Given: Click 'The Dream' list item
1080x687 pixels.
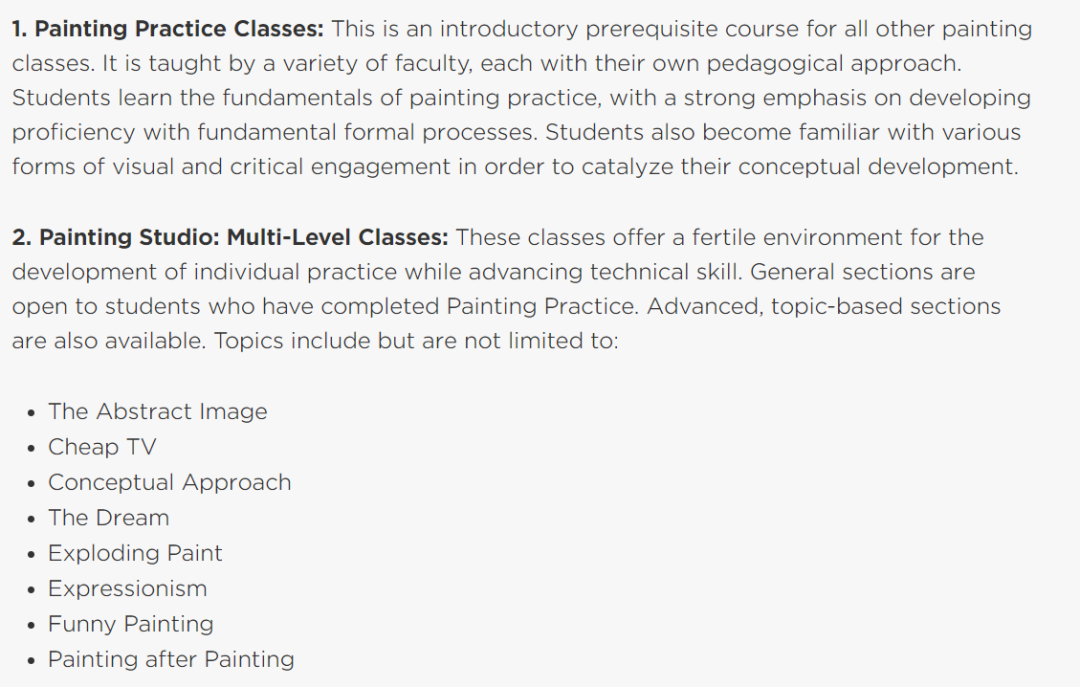Looking at the screenshot, I should point(109,517).
